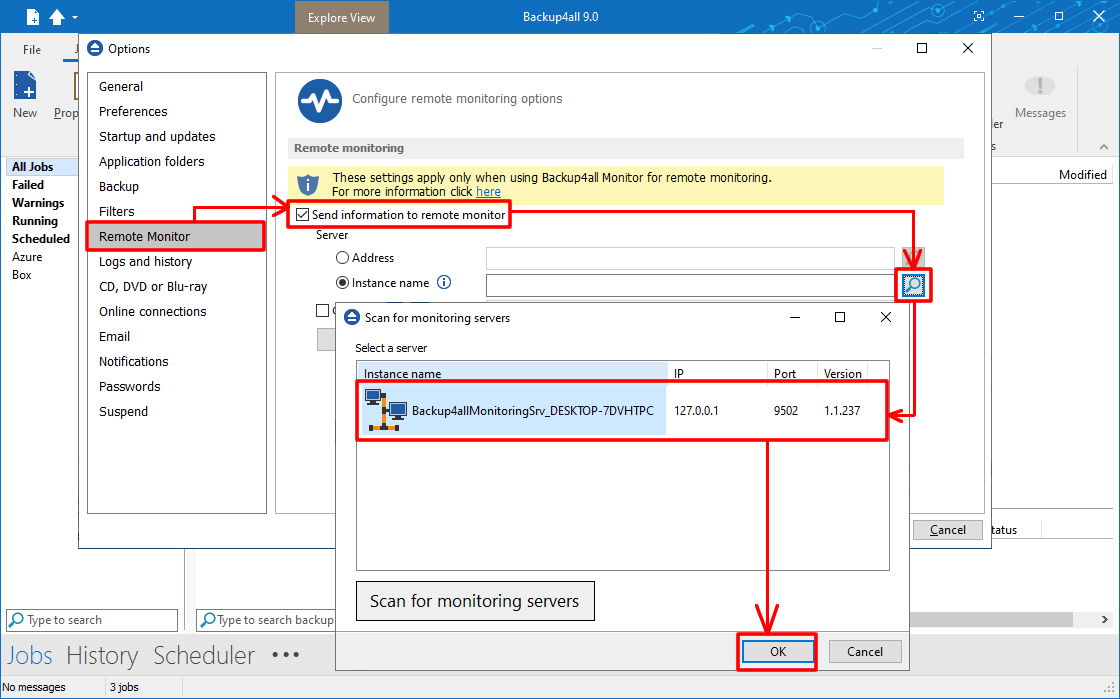Click Scan for monitoring servers button

(x=475, y=600)
